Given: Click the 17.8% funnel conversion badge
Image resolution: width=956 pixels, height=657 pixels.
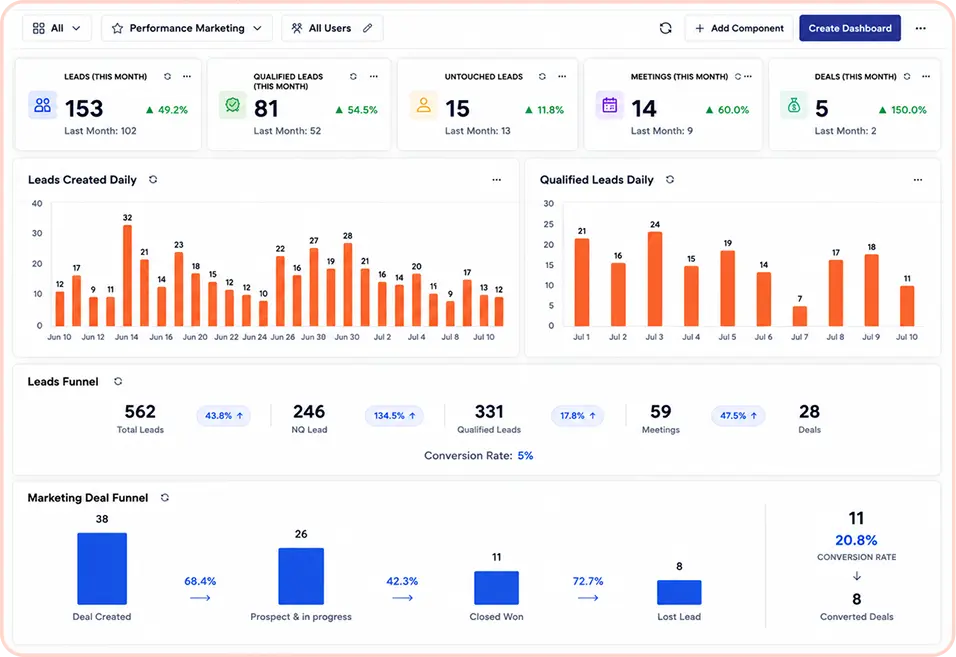Looking at the screenshot, I should [x=577, y=416].
